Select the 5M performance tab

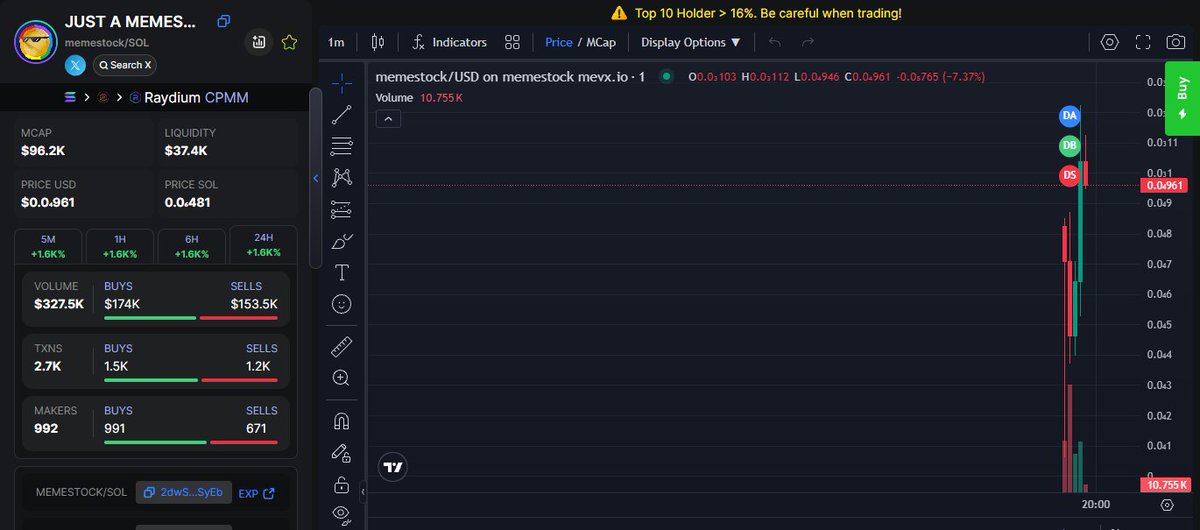48,246
